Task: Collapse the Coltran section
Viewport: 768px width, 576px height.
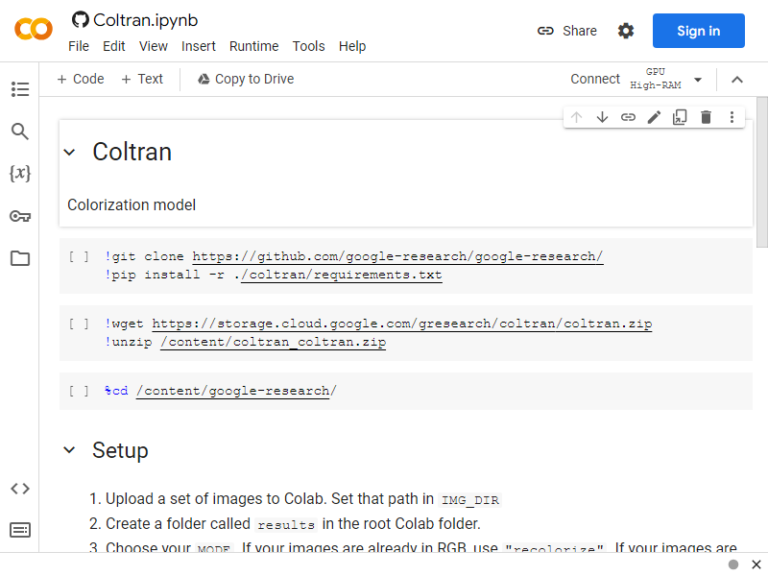Action: coord(70,152)
